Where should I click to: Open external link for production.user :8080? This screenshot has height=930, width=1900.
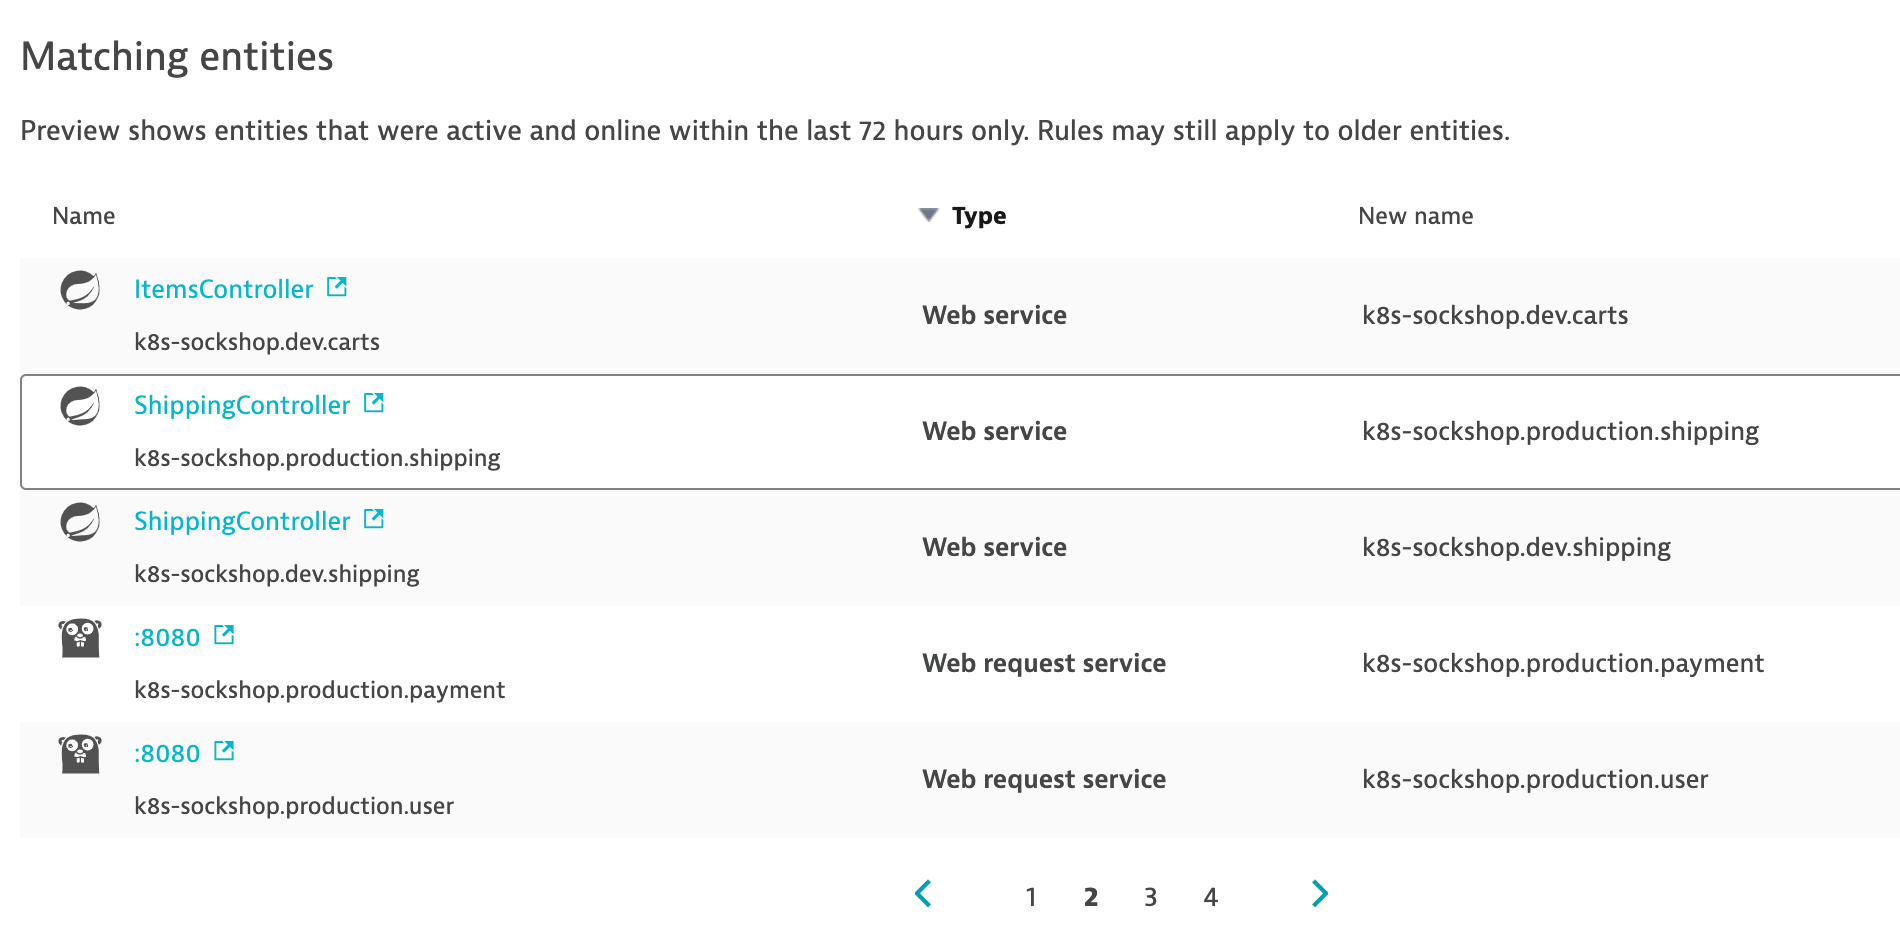pos(224,752)
